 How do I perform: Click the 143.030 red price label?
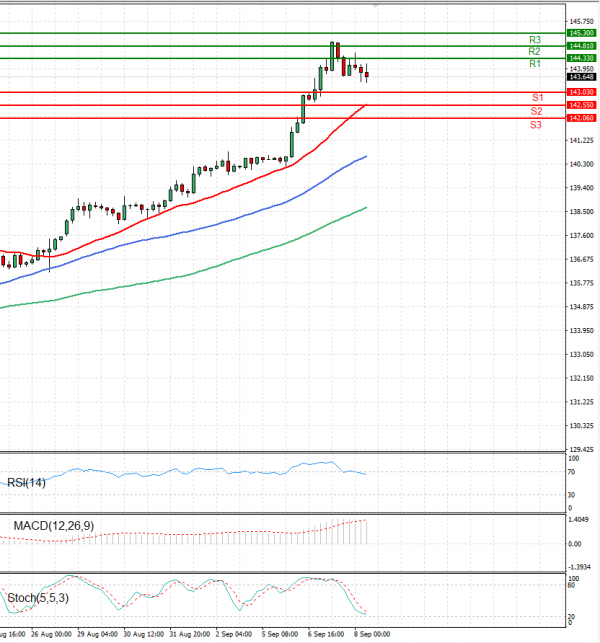581,92
